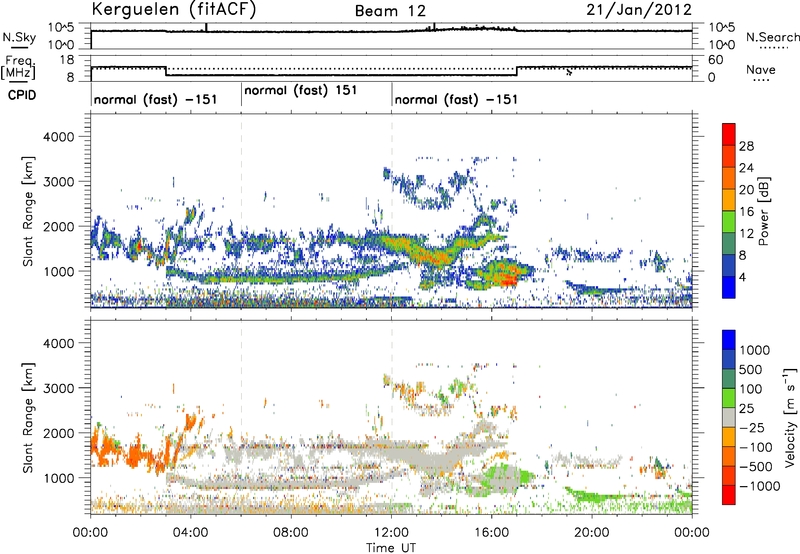Click the '20:00' time axis label
800x554 pixels.
tap(592, 533)
